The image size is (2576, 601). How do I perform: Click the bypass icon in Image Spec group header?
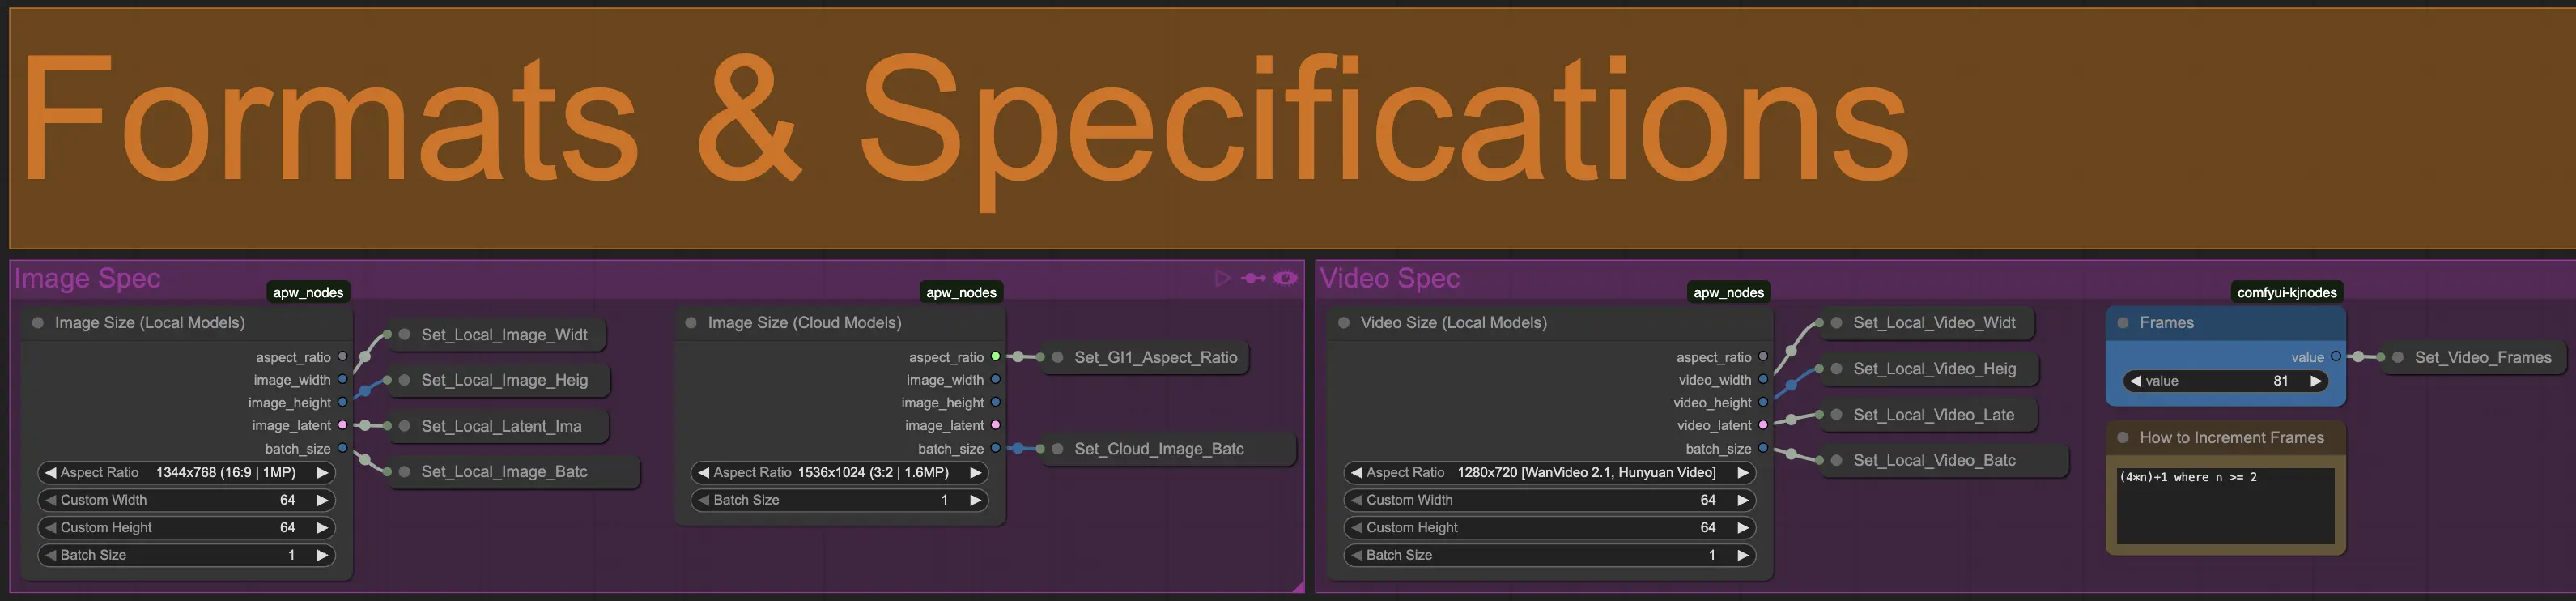1253,278
